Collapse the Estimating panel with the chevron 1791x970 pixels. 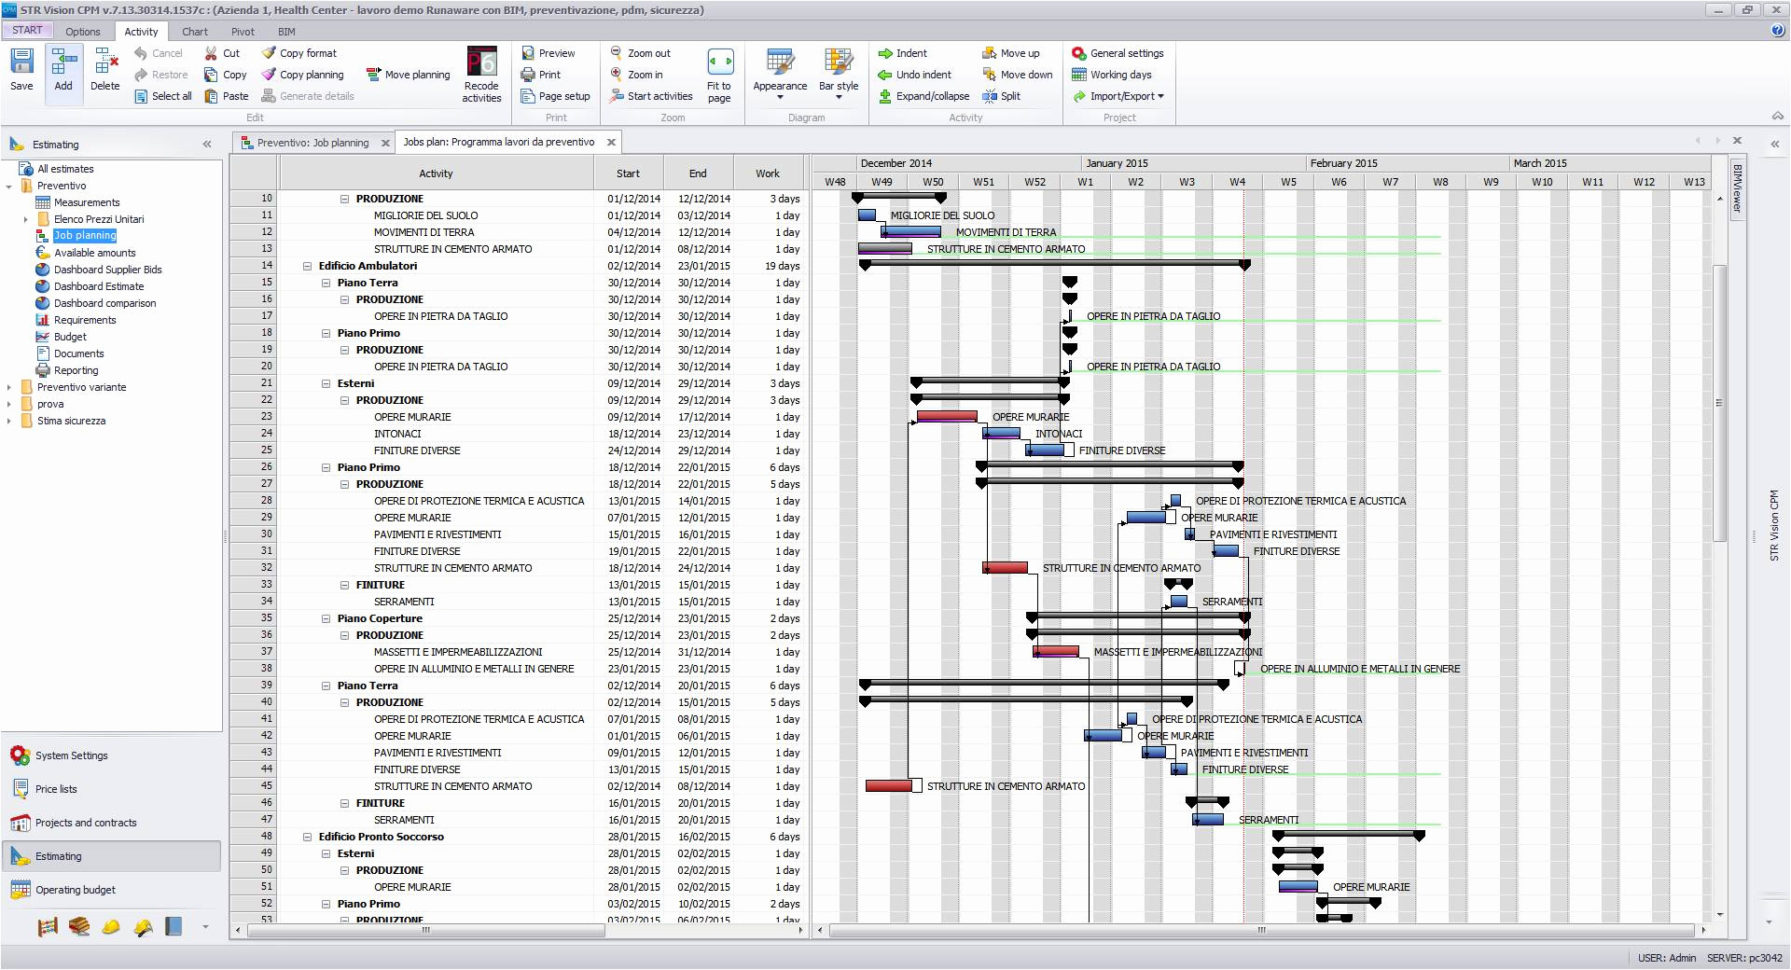click(207, 144)
